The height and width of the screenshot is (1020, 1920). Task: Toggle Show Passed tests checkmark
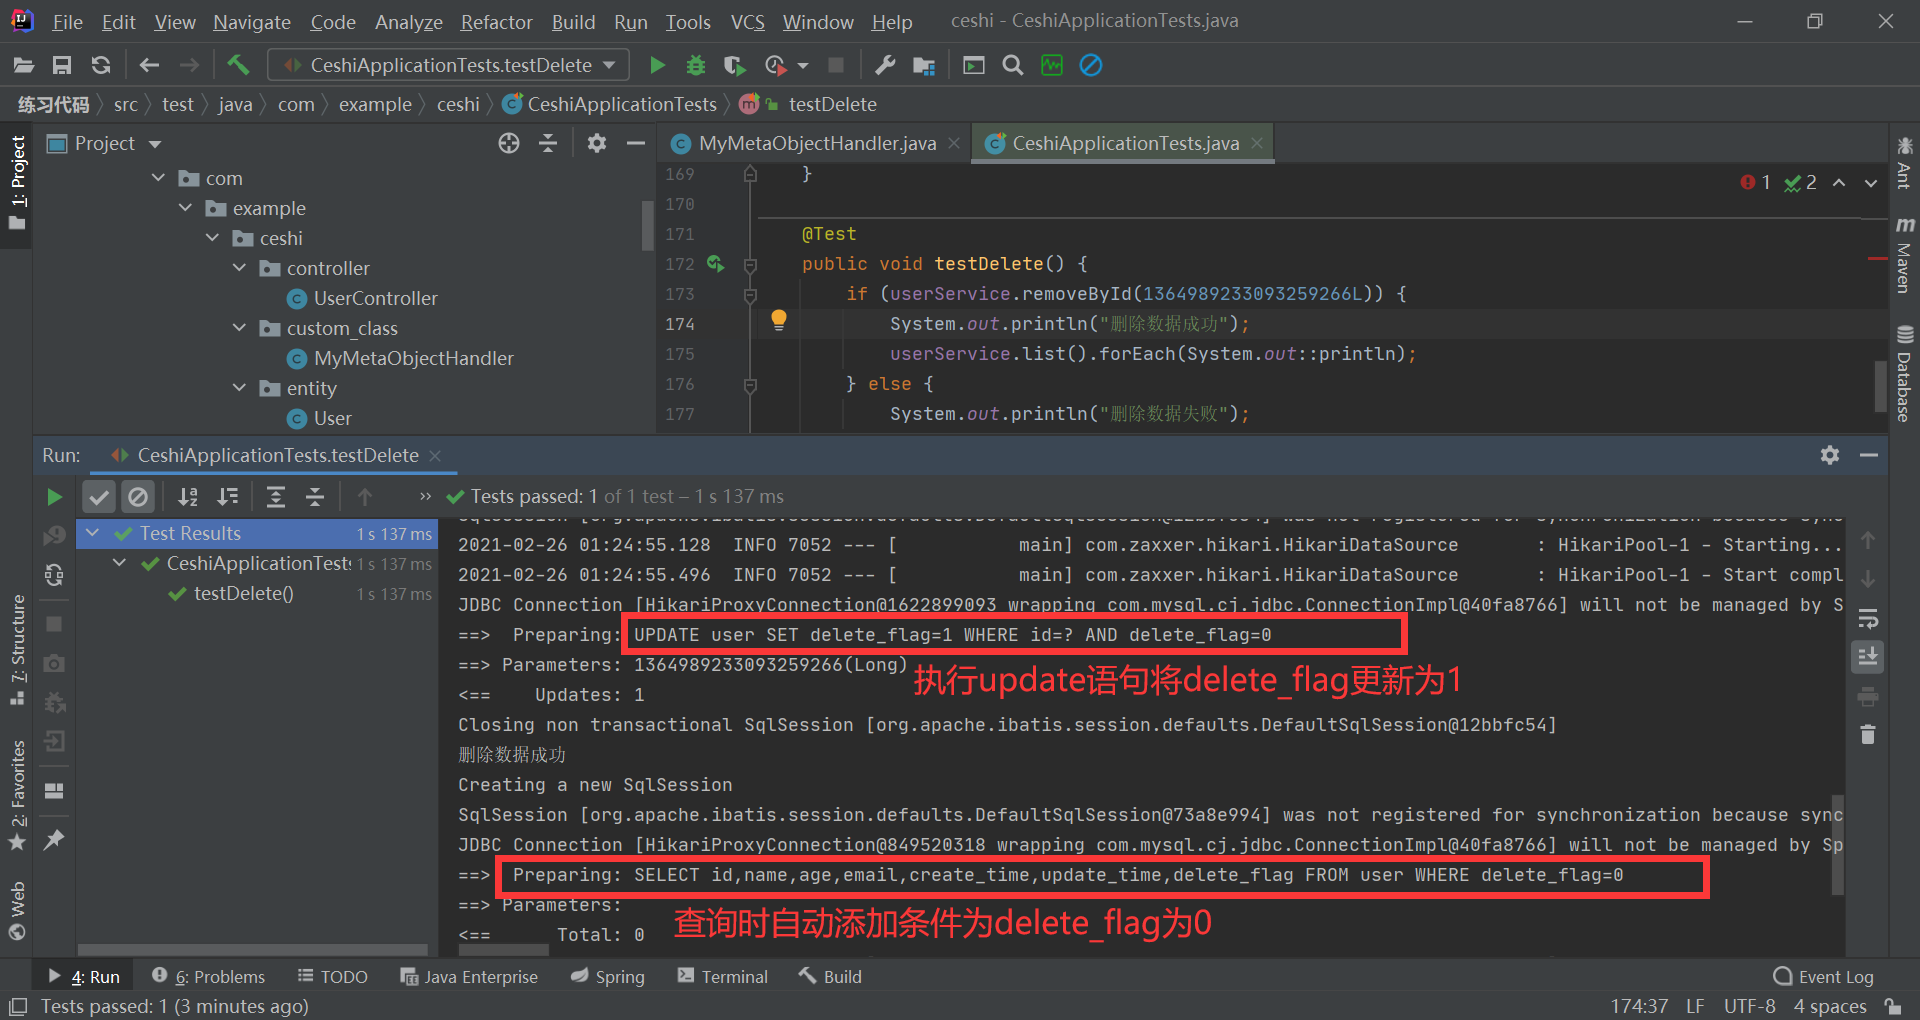coord(98,497)
